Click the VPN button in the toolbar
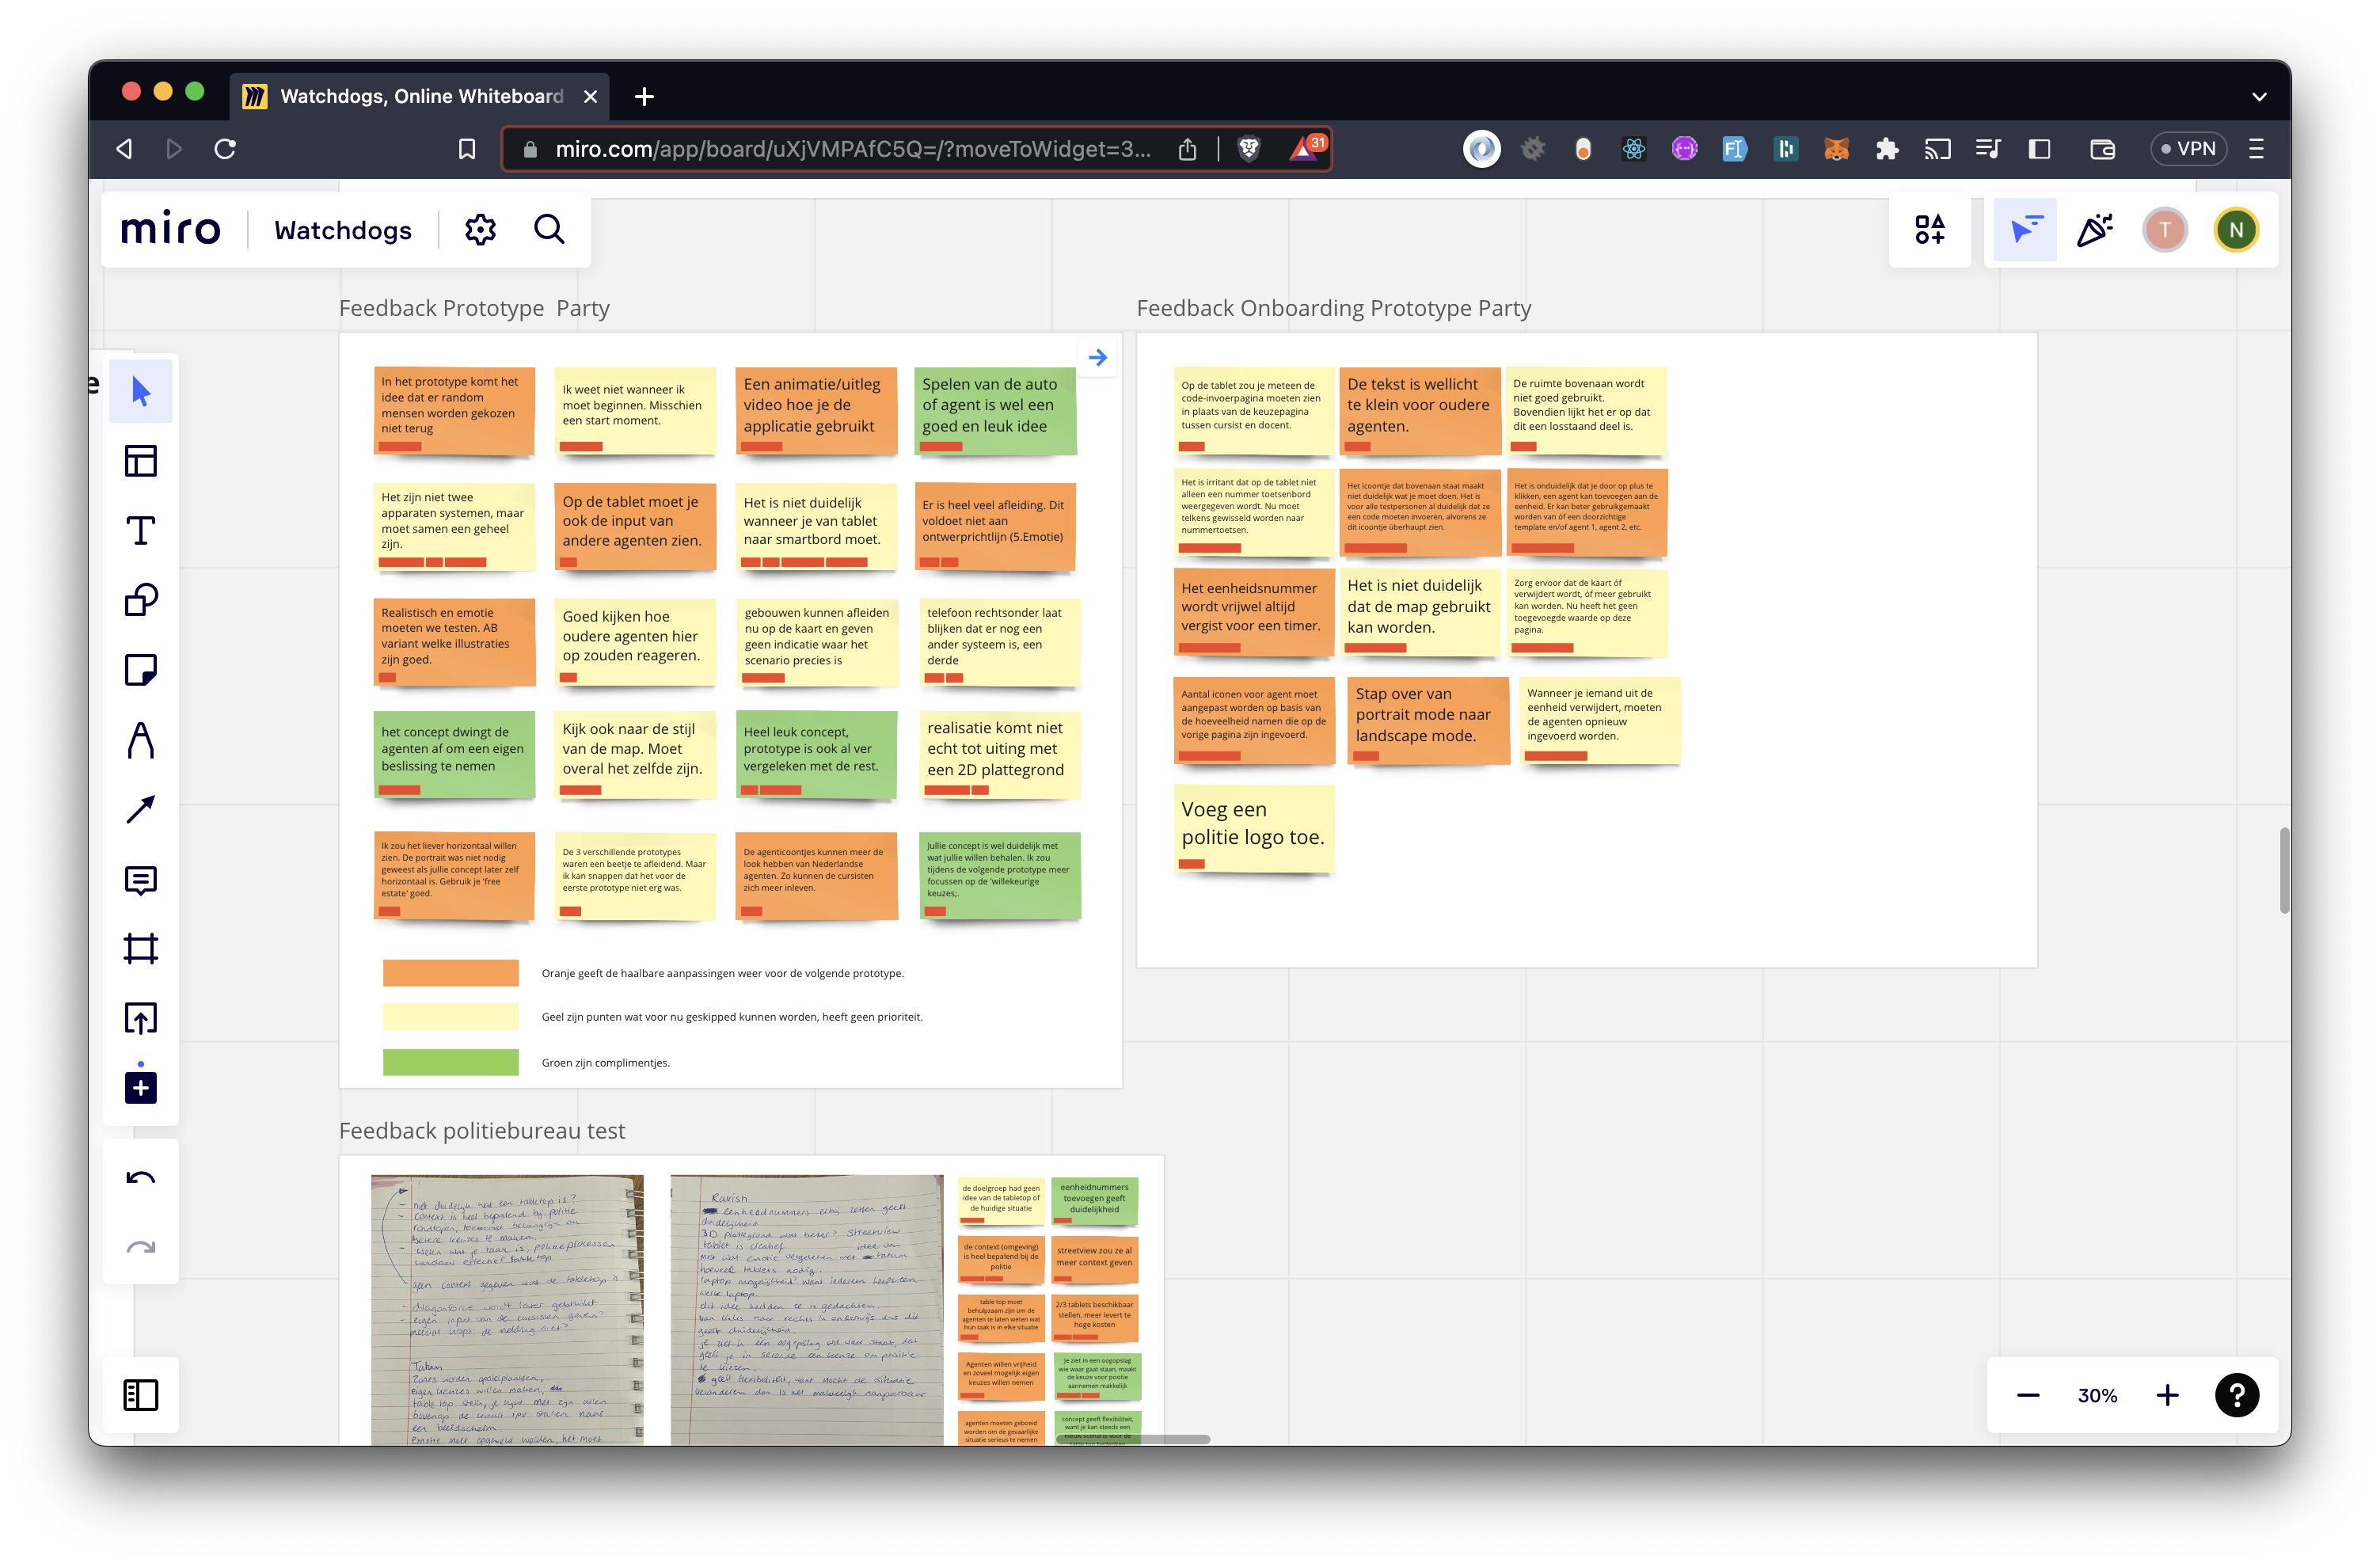 [x=2189, y=148]
